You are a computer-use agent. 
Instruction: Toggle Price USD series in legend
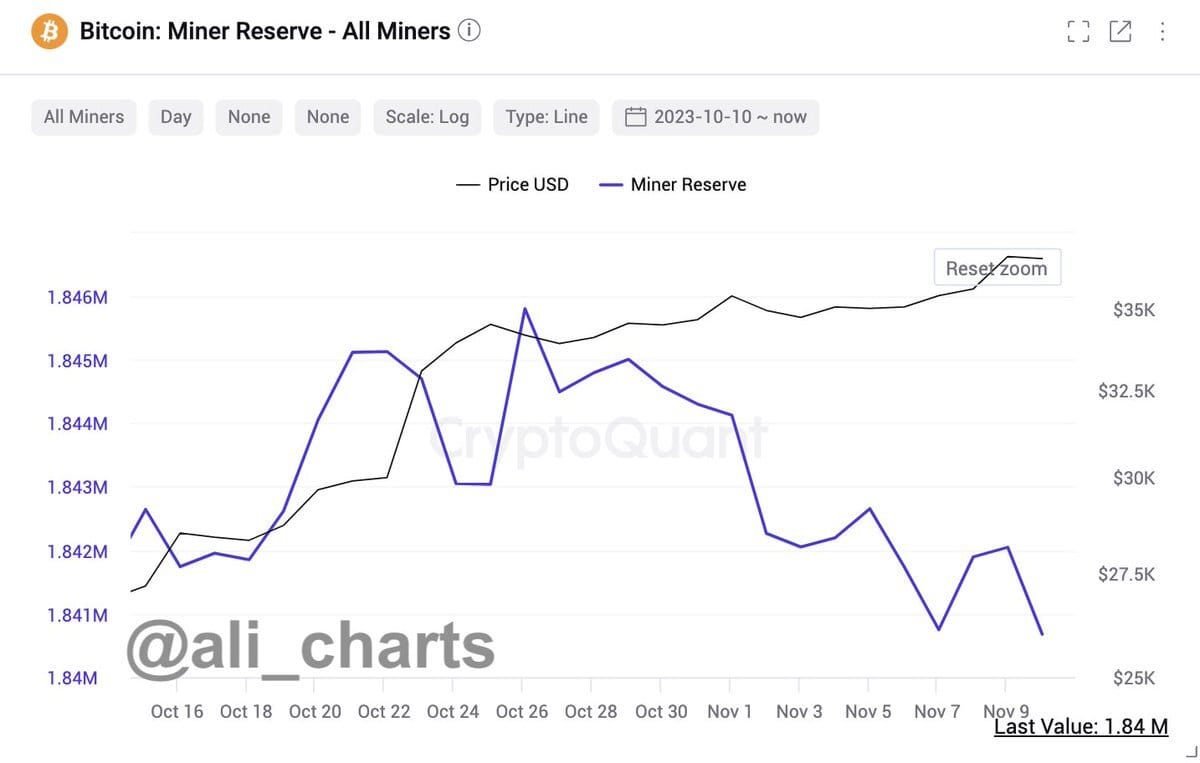[513, 184]
